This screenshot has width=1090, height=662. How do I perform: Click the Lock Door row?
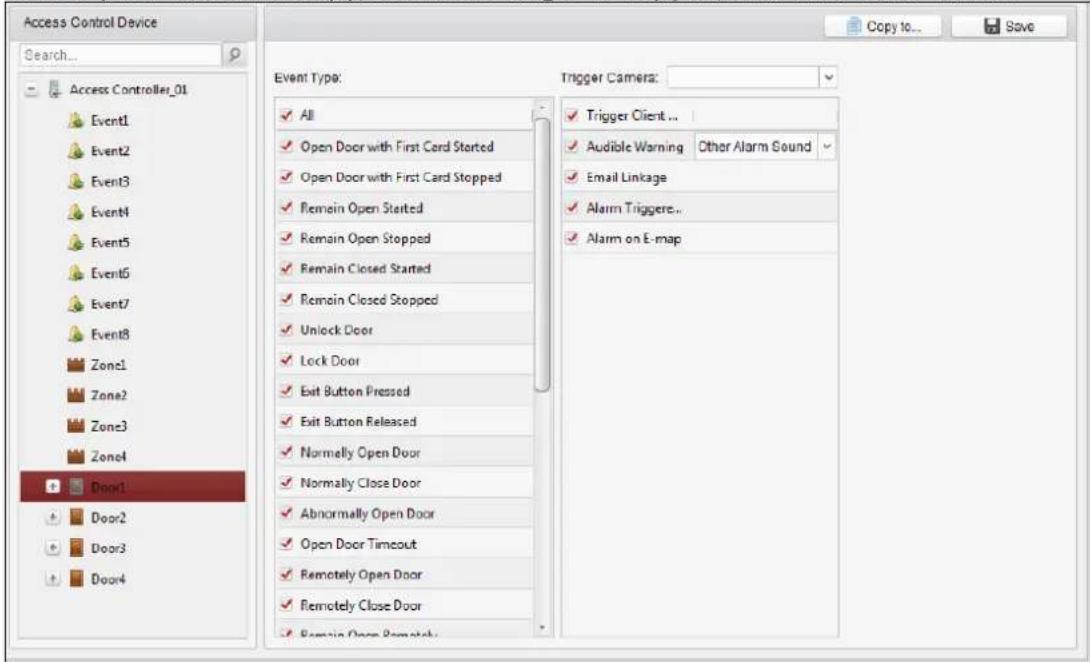405,360
